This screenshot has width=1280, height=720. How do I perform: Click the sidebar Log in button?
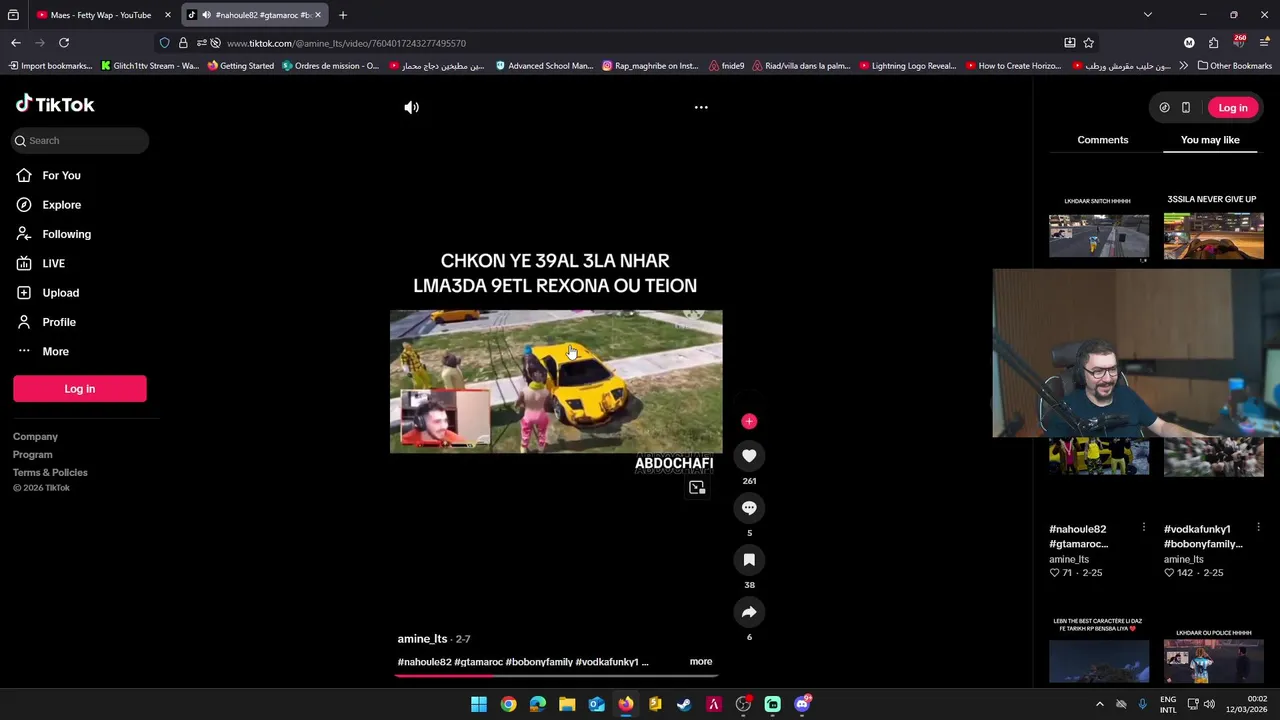click(80, 388)
